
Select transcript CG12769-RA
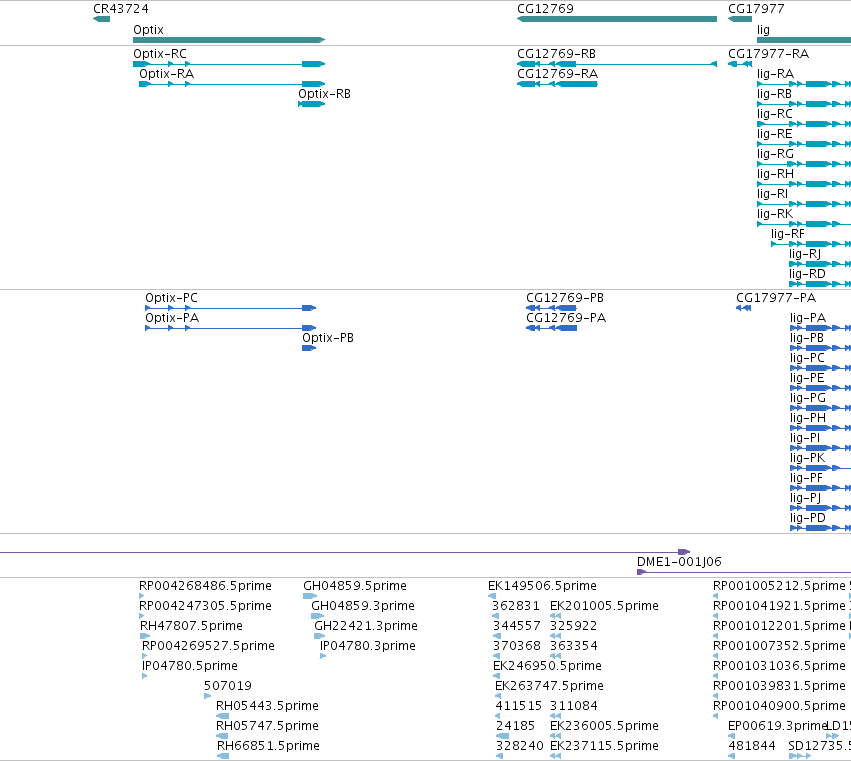[557, 84]
